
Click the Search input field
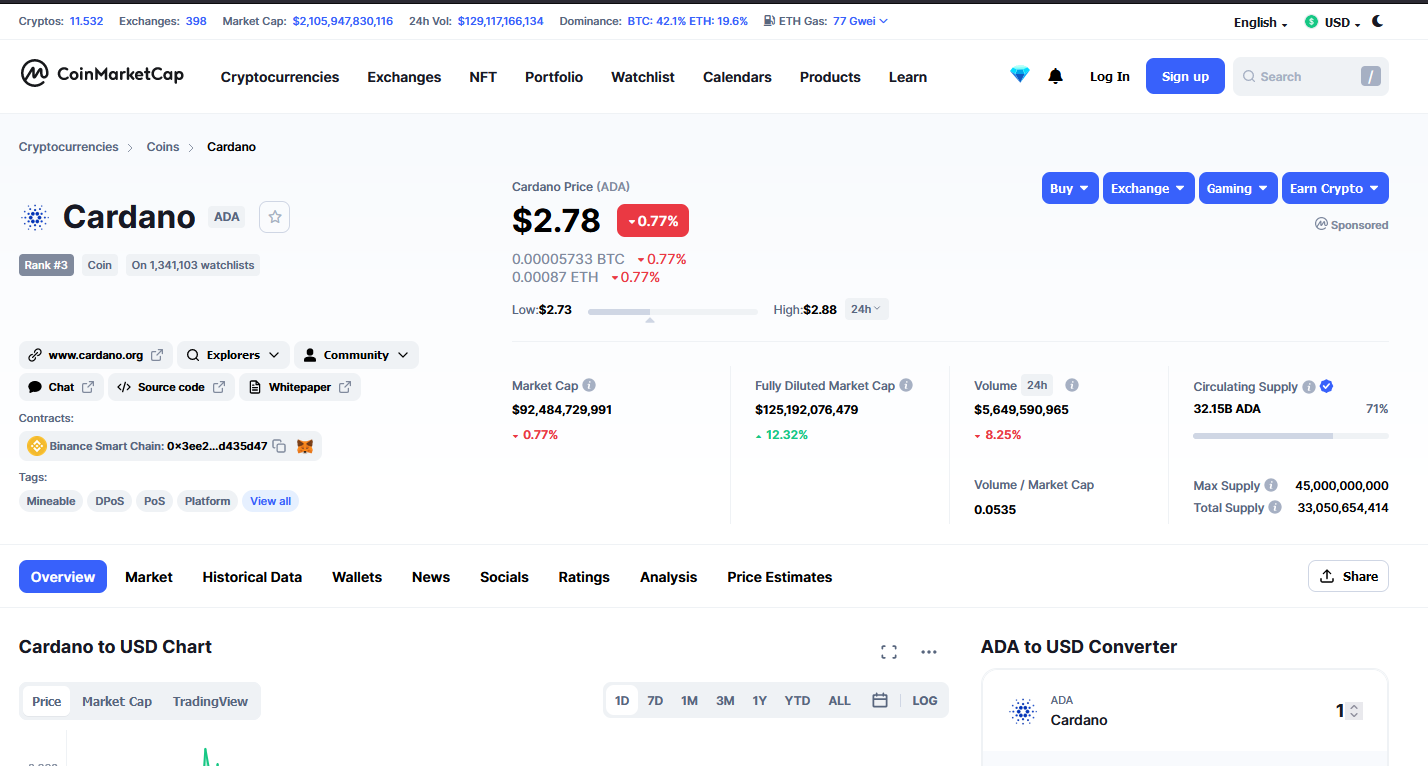[x=1310, y=76]
